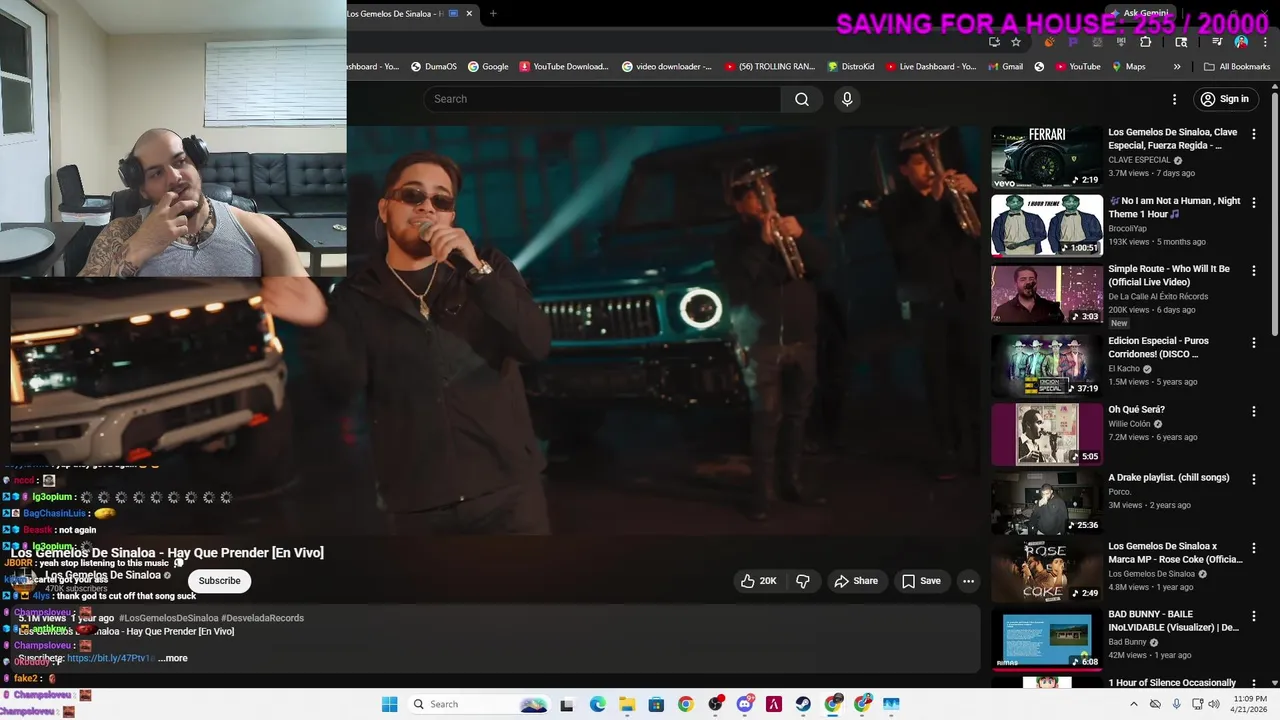Image resolution: width=1280 pixels, height=720 pixels.
Task: Open the #LosGemelosDeSinaloa hashtag link
Action: 169,618
